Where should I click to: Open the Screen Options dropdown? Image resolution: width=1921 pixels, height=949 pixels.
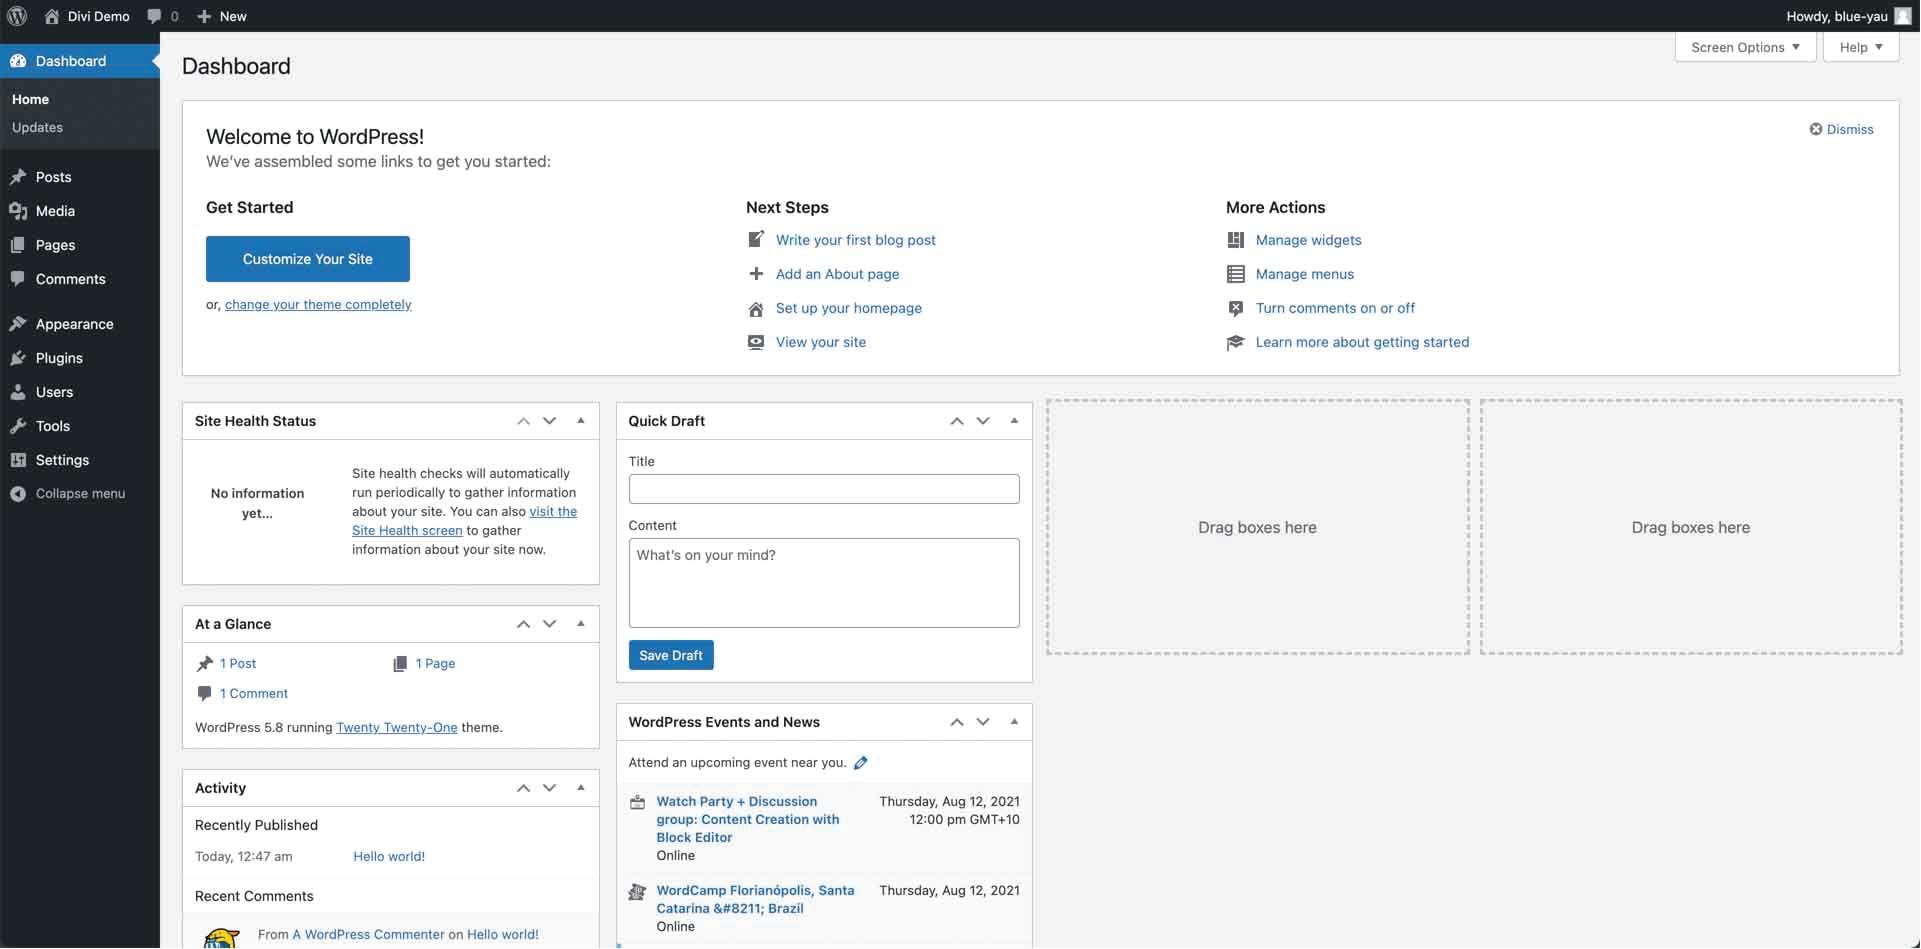click(x=1745, y=47)
